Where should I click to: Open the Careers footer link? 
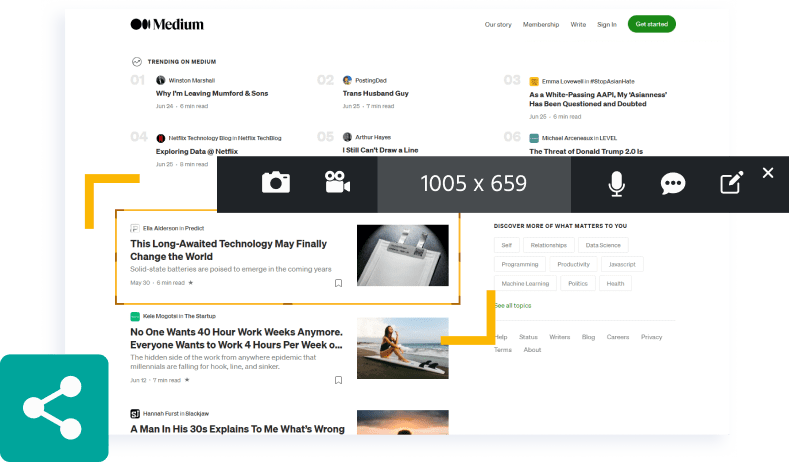pos(618,337)
